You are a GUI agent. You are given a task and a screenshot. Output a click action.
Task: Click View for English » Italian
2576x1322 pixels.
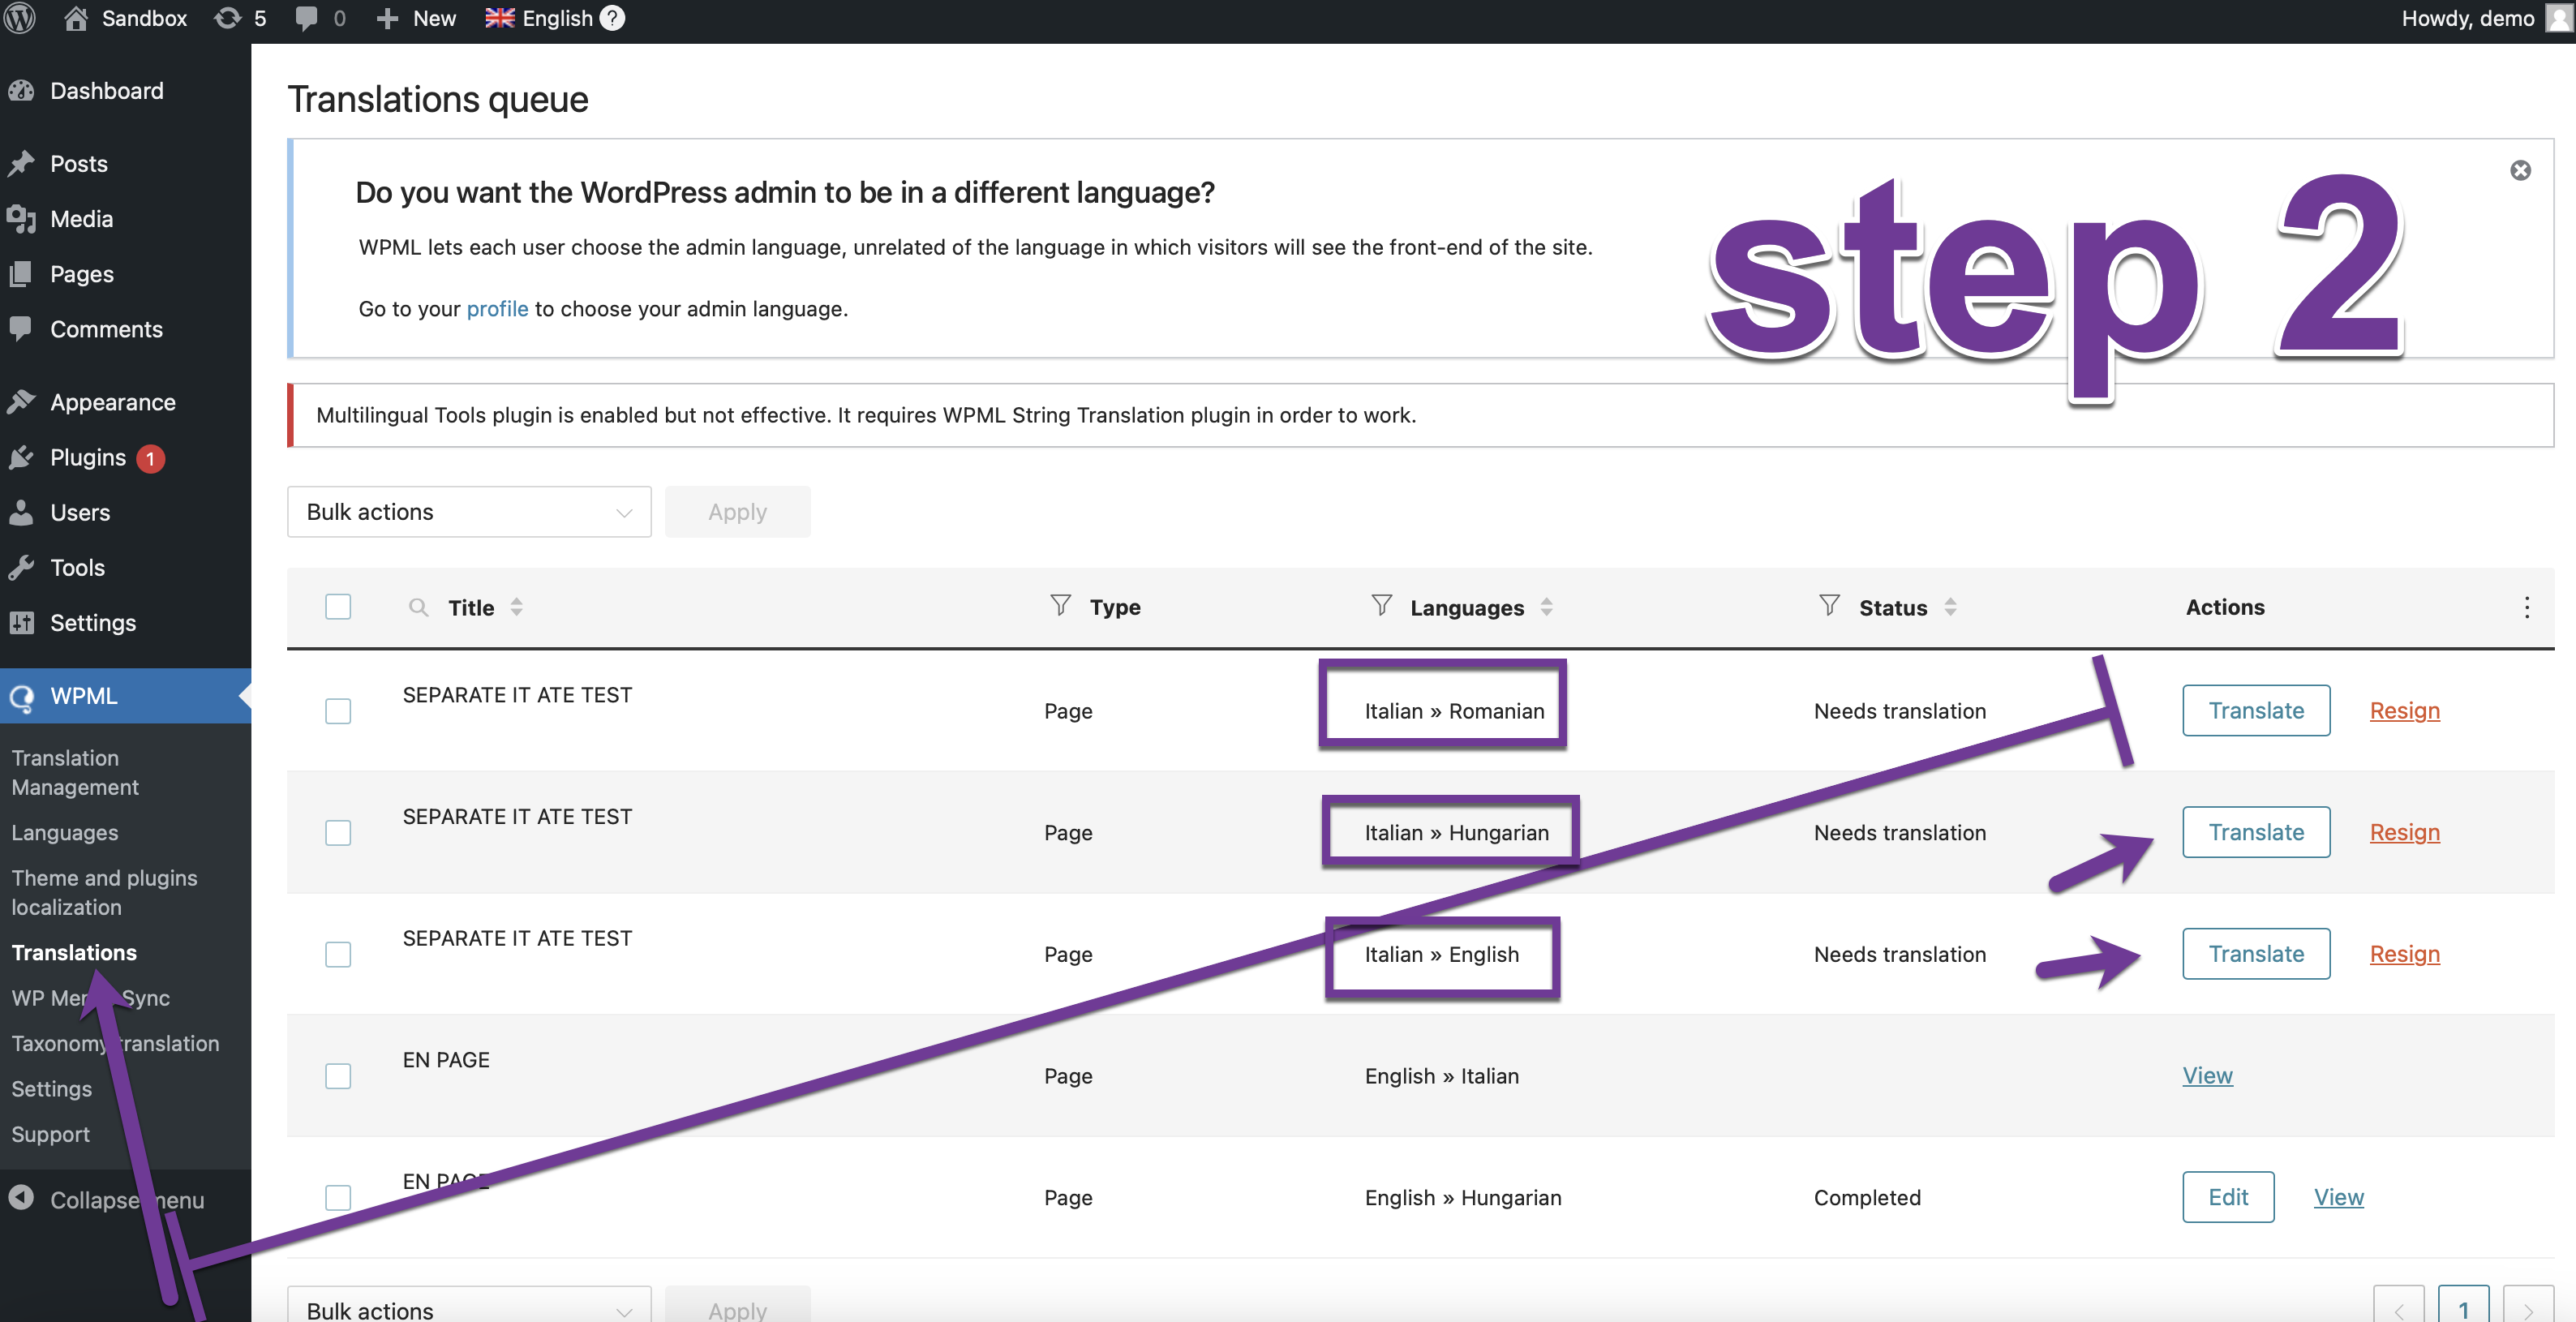tap(2207, 1076)
